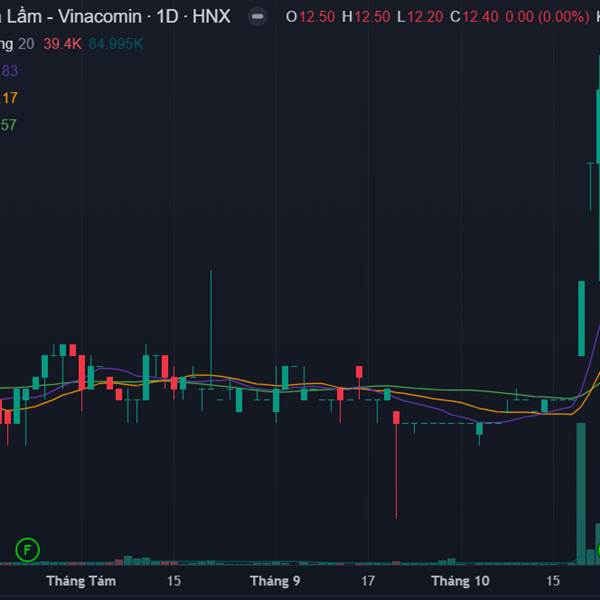
Task: Click the Tháng 9 time axis label
Action: pos(275,581)
